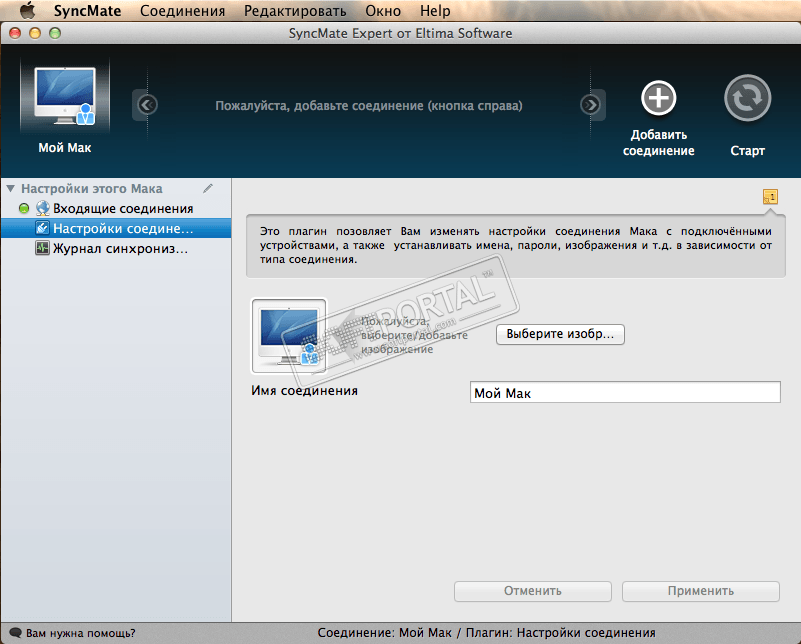Viewport: 801px width, 644px height.
Task: Click the Применить button
Action: pos(701,591)
